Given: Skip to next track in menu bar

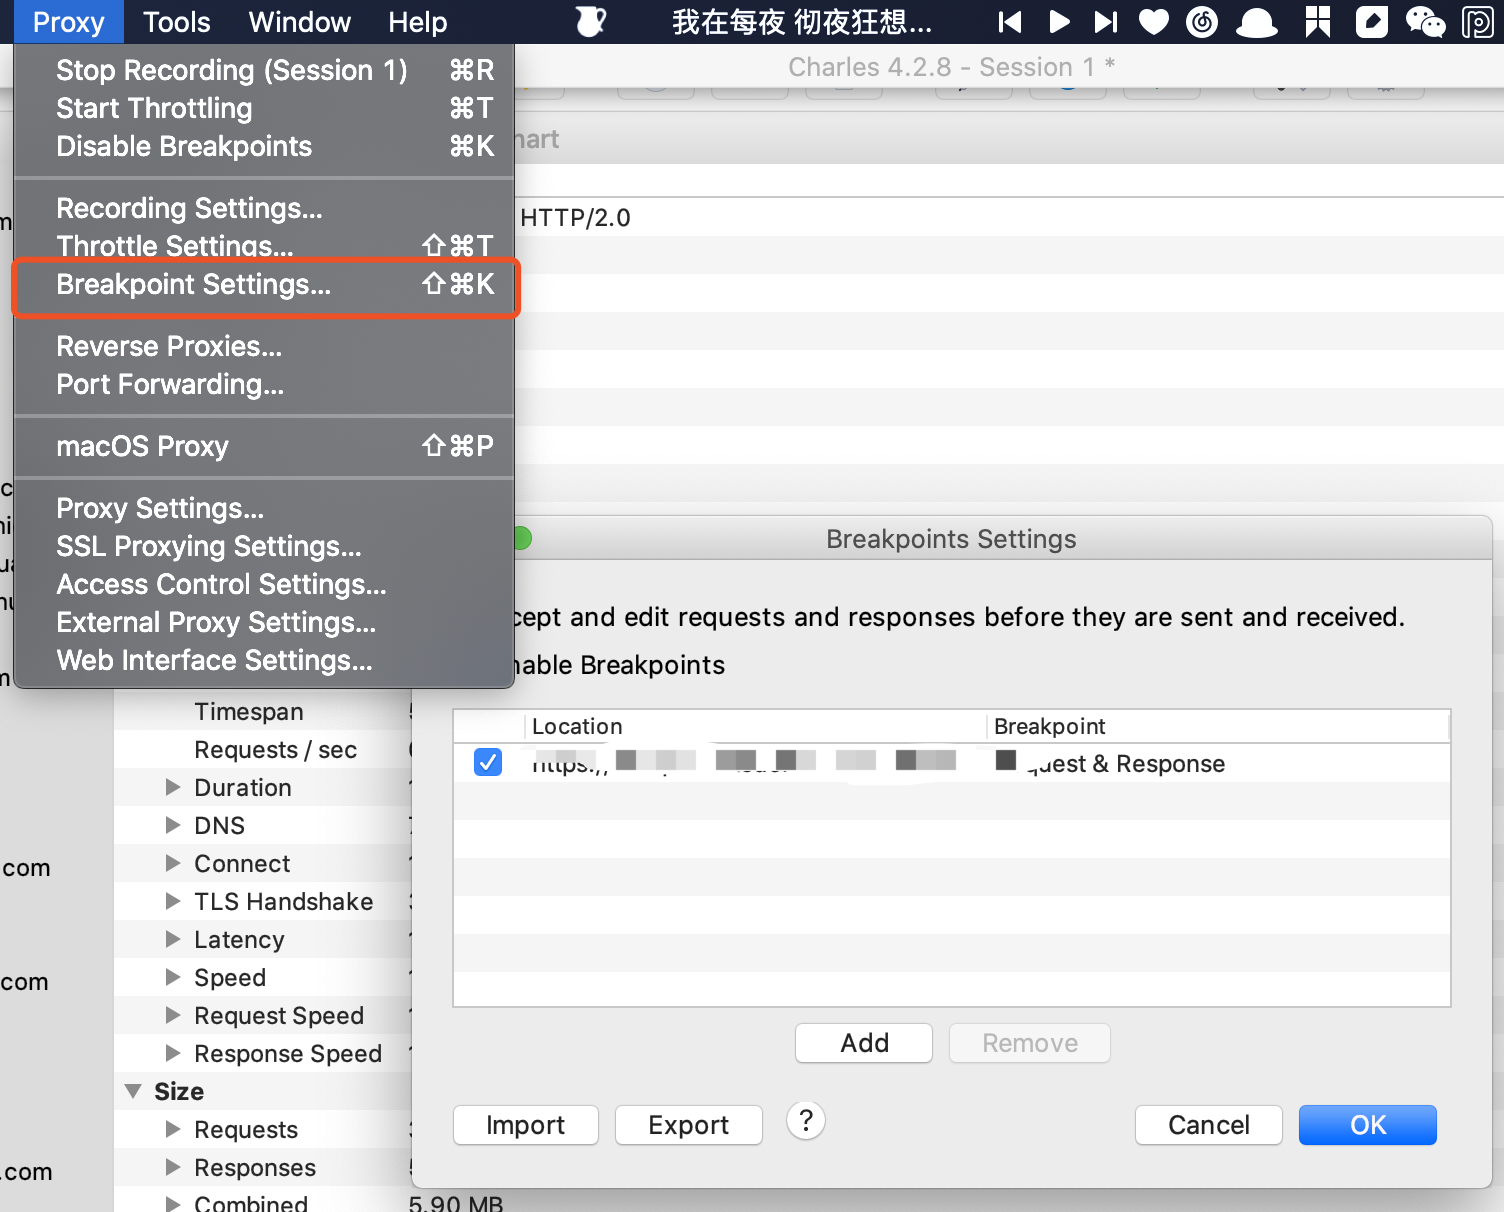Looking at the screenshot, I should 1106,21.
